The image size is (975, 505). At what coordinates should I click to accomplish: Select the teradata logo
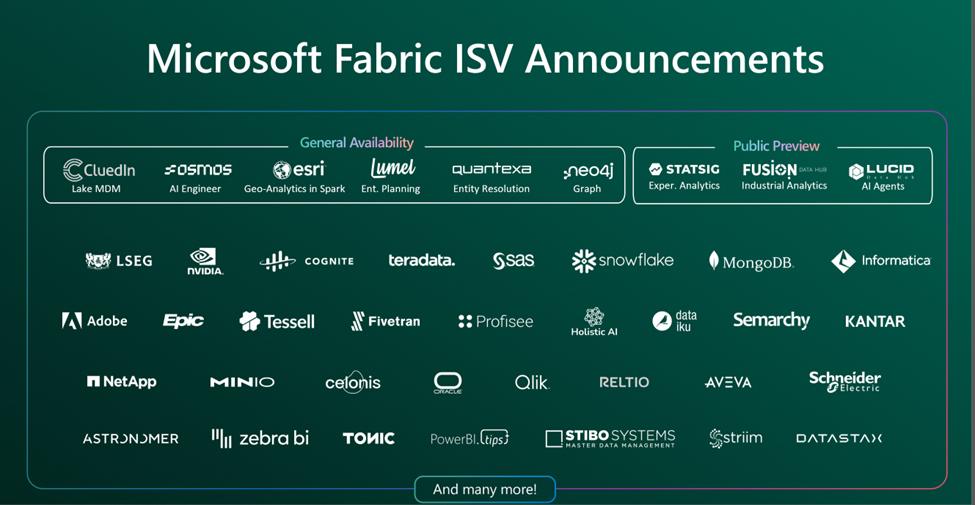click(422, 261)
